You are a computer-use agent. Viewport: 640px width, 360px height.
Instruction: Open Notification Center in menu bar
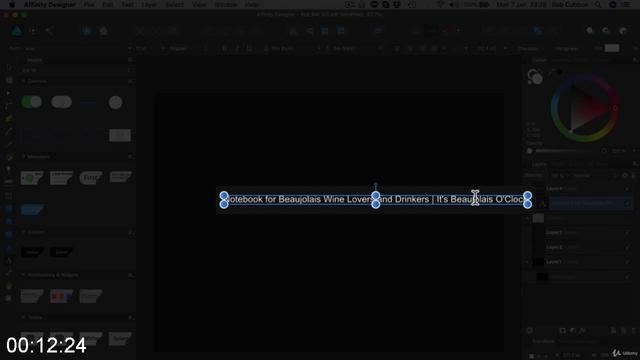[x=627, y=4]
